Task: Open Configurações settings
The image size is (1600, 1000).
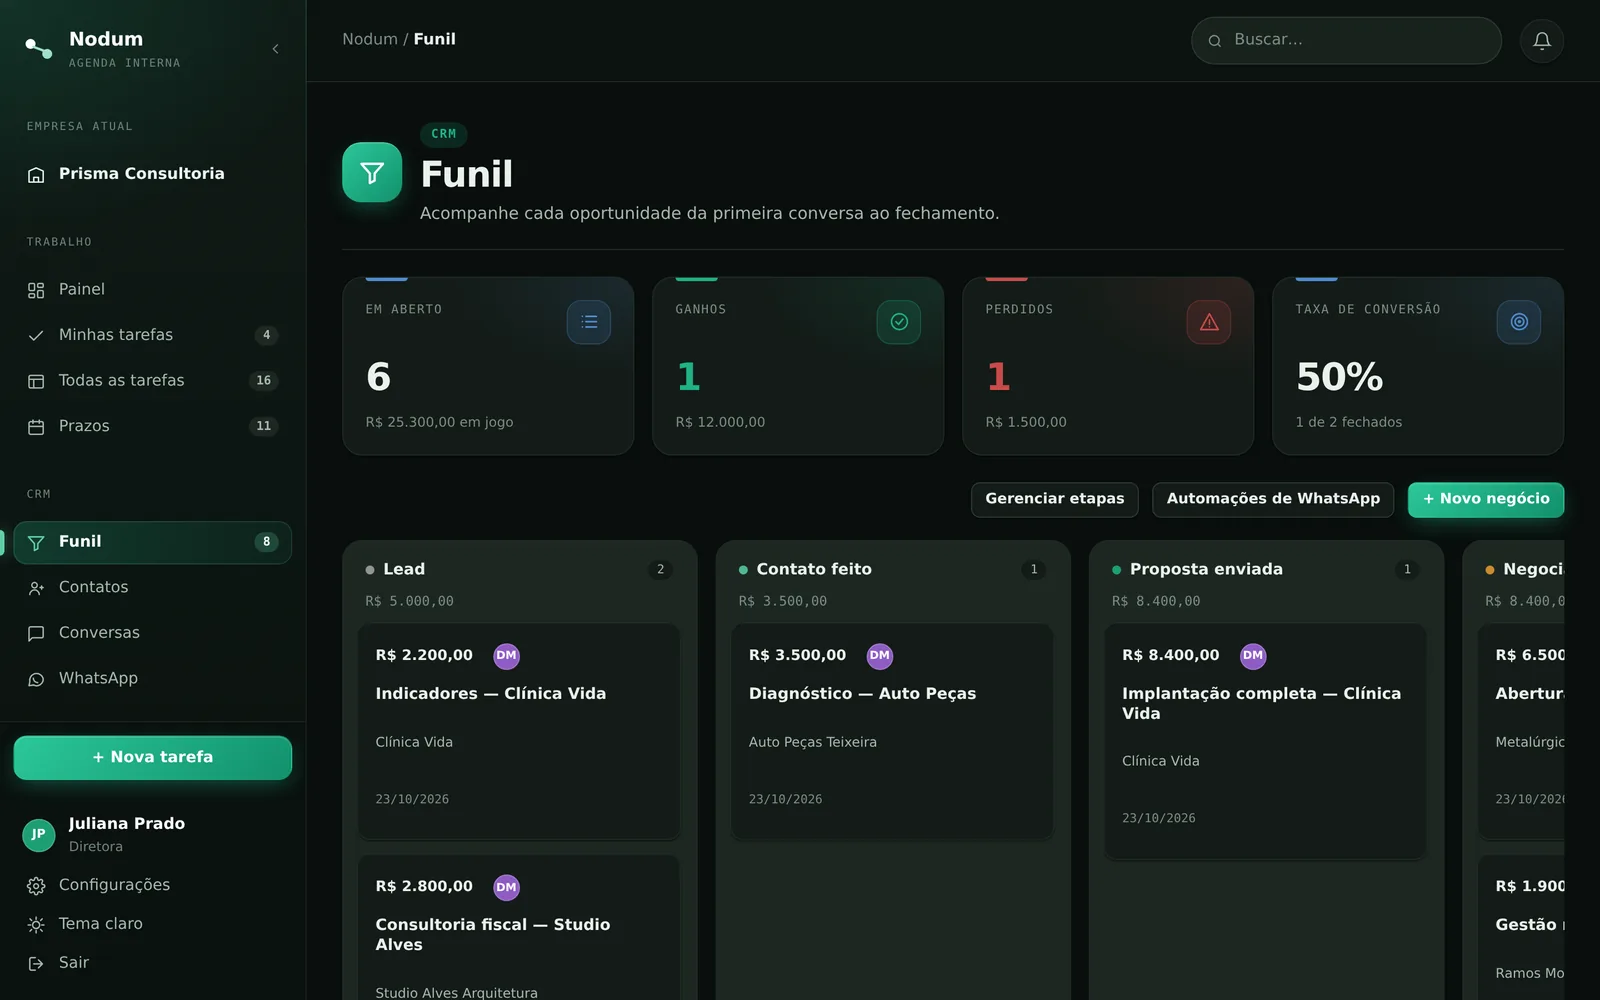Action: [x=153, y=885]
